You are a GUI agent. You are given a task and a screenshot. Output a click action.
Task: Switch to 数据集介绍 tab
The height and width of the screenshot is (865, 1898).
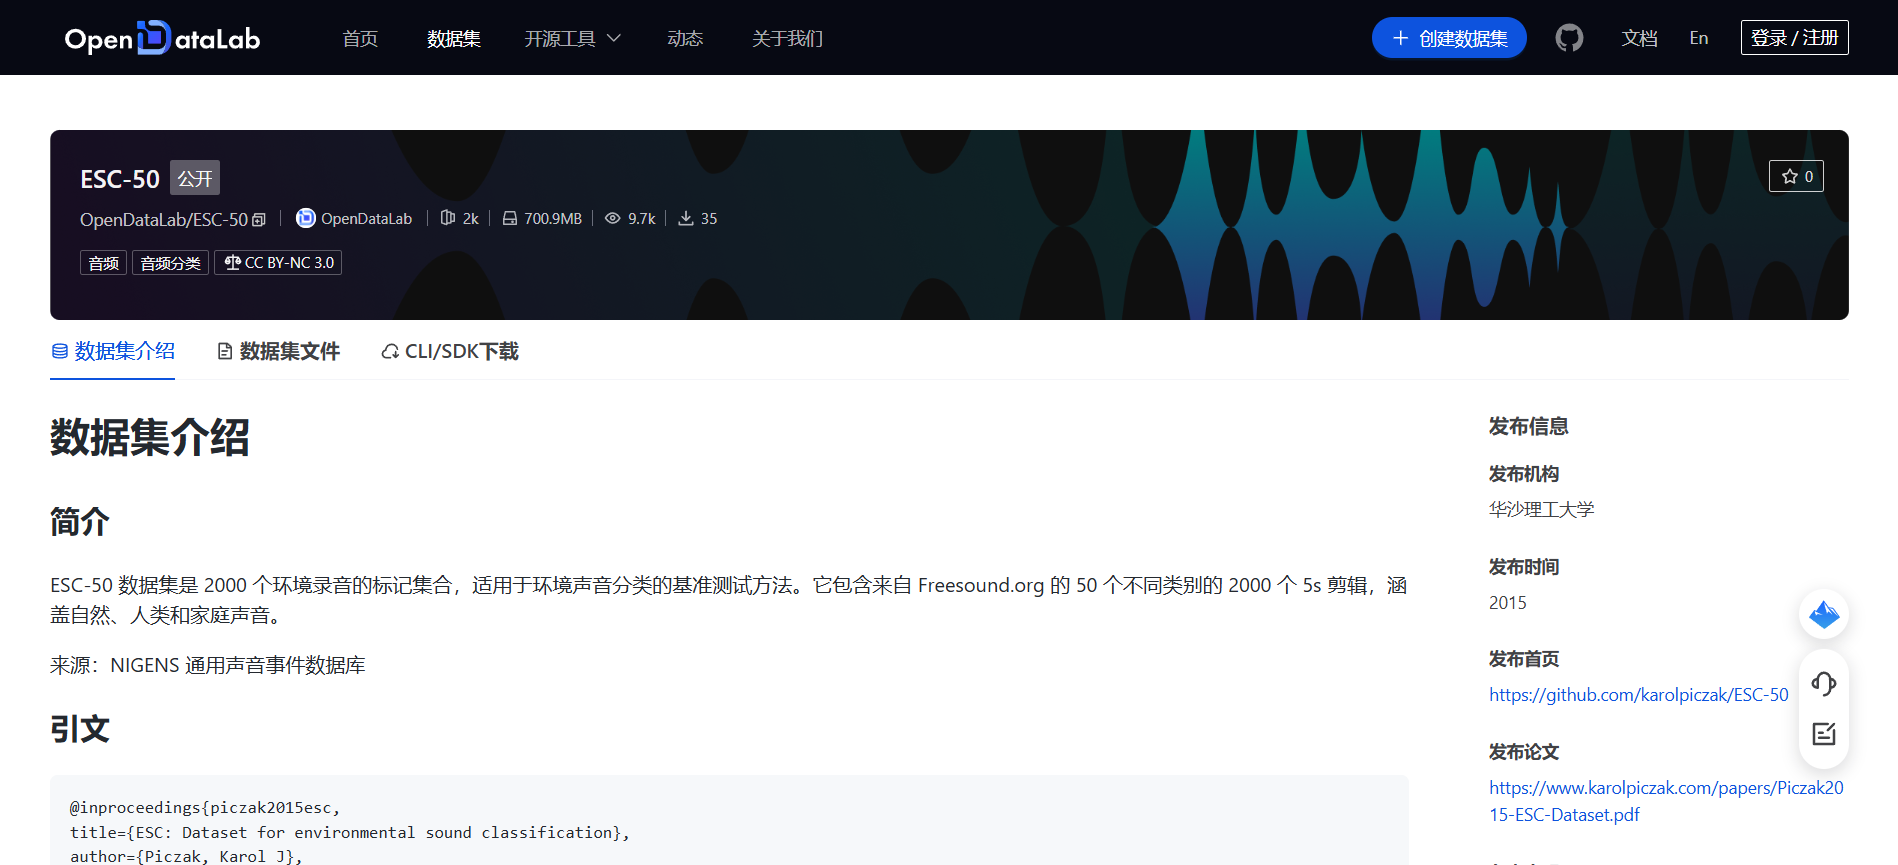pos(113,351)
